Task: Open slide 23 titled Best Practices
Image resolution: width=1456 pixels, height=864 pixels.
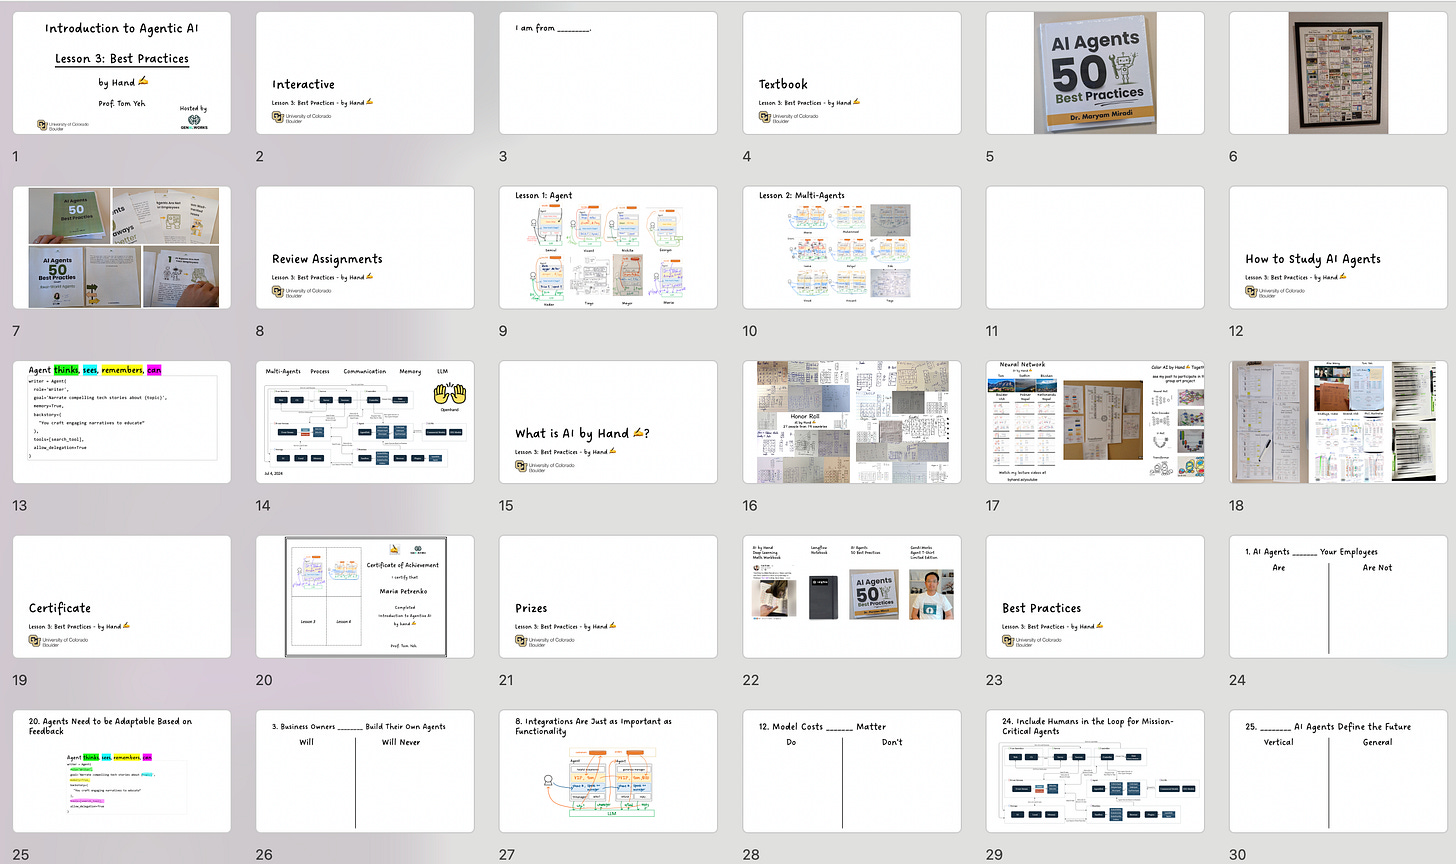Action: pyautogui.click(x=1095, y=596)
